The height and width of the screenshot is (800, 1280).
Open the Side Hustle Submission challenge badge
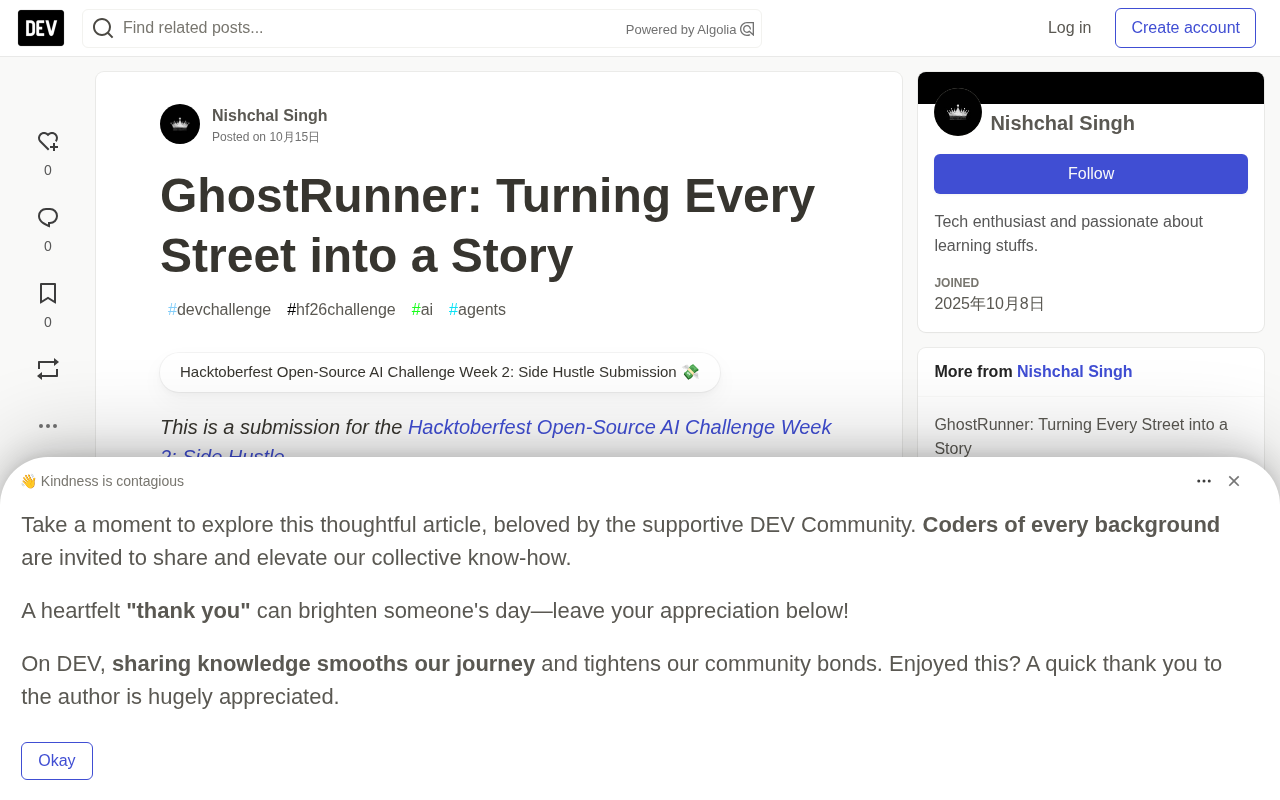click(440, 372)
